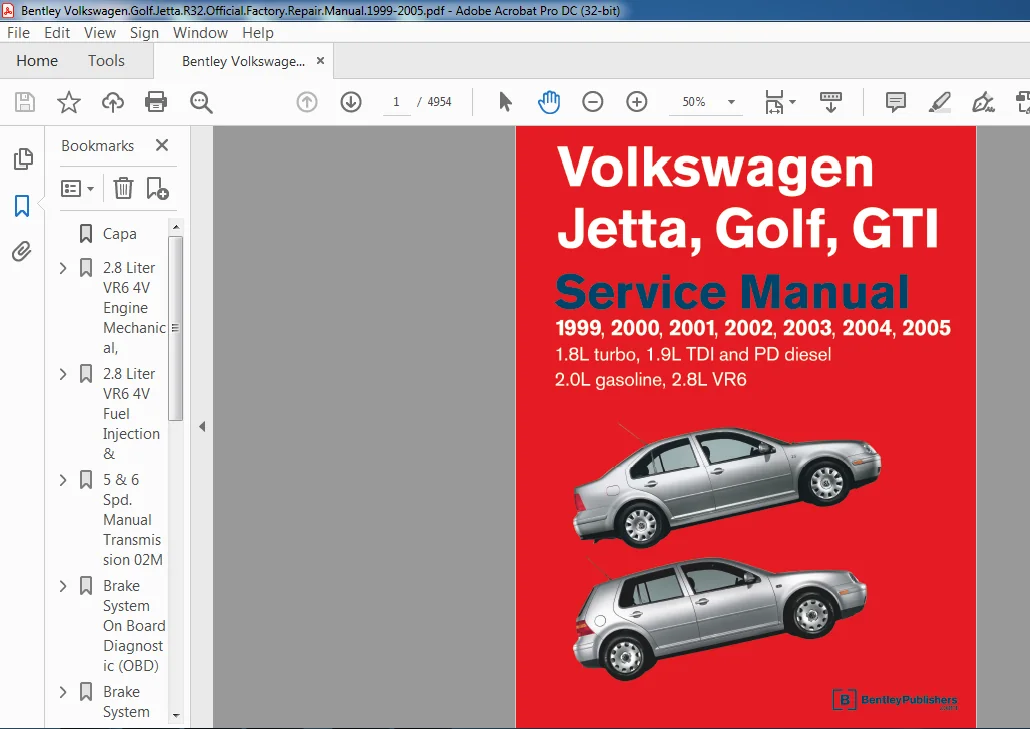The width and height of the screenshot is (1030, 729).
Task: Switch to the Tools tab
Action: pyautogui.click(x=106, y=60)
